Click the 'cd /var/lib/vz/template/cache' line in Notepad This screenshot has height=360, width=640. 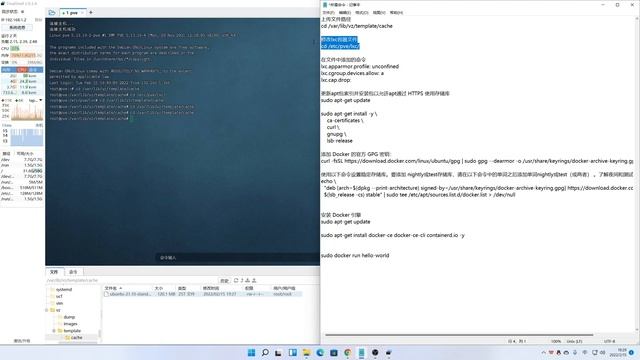pyautogui.click(x=357, y=26)
